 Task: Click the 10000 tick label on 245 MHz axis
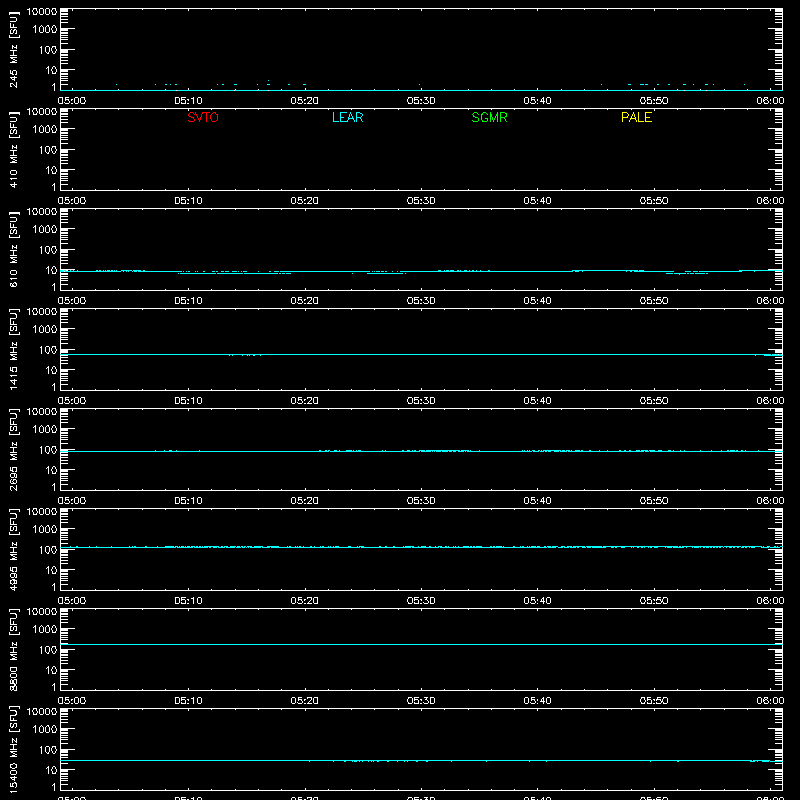(x=42, y=12)
